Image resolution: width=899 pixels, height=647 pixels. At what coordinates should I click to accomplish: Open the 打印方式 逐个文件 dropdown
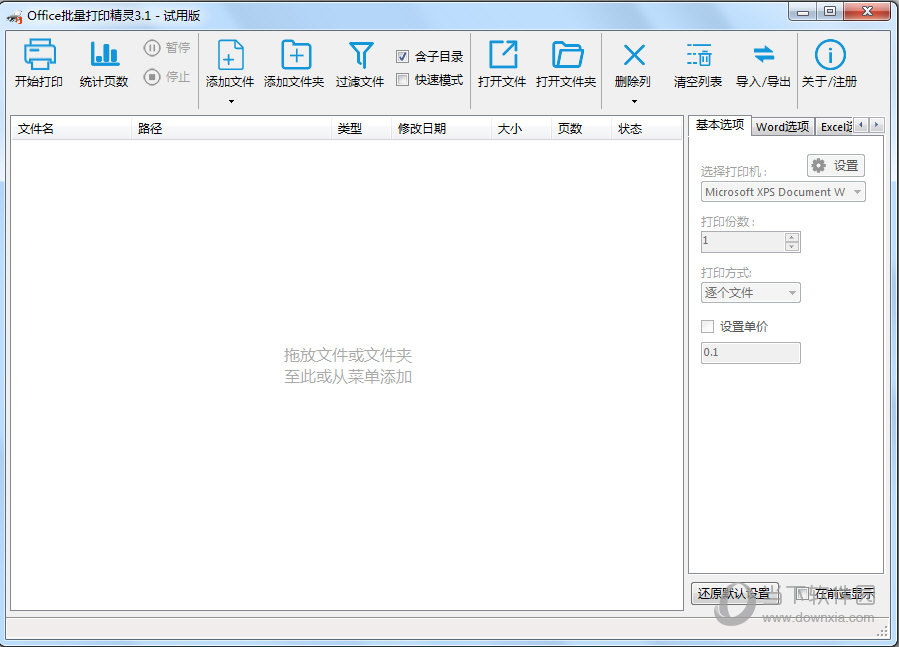[751, 293]
